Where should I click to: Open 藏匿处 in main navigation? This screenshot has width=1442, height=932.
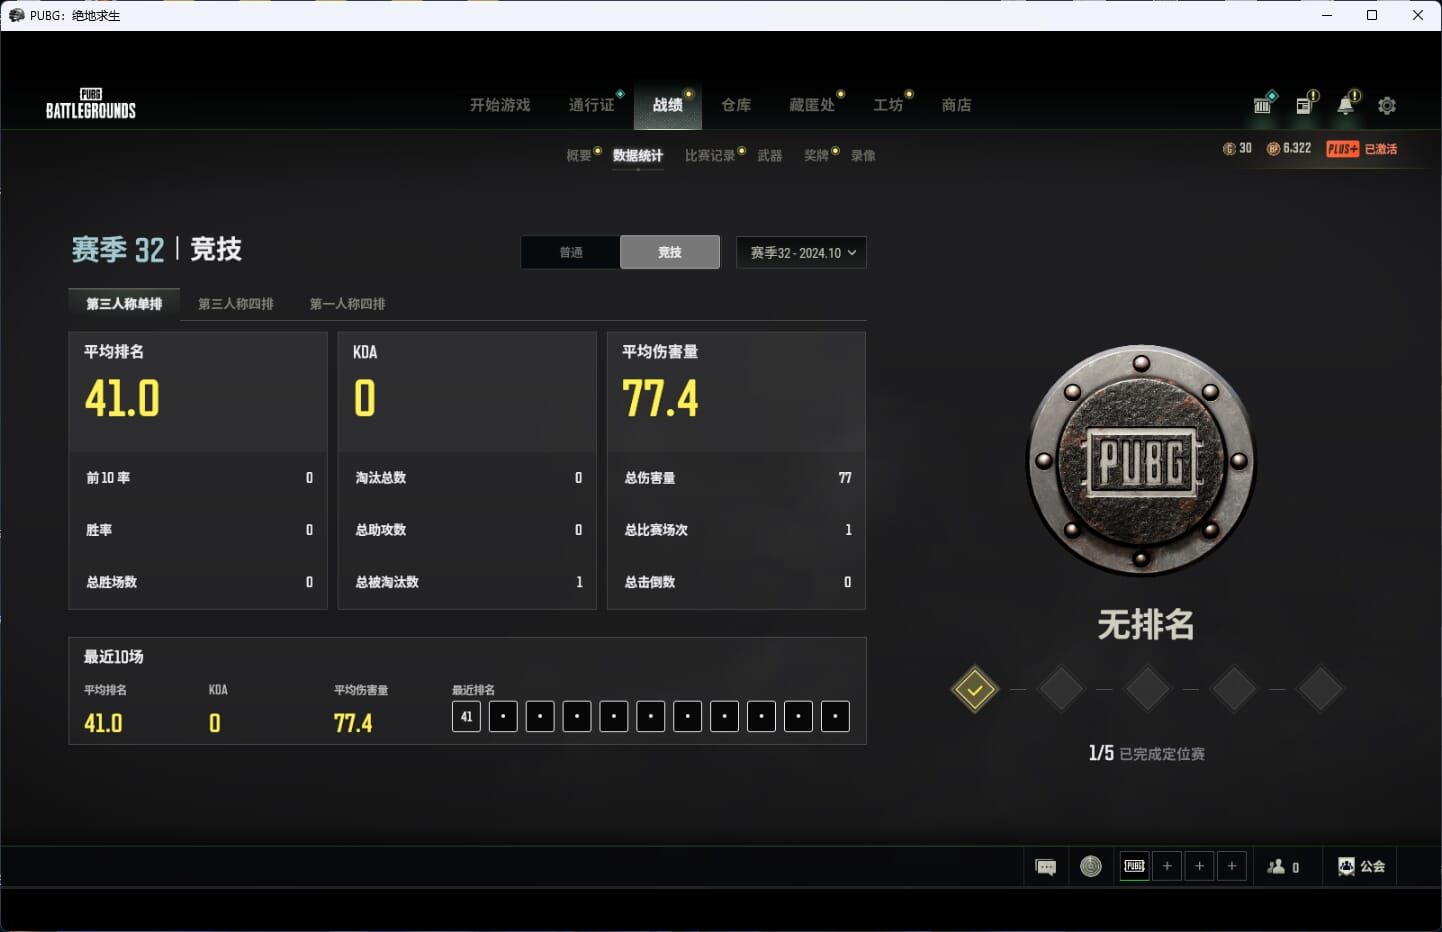(812, 105)
